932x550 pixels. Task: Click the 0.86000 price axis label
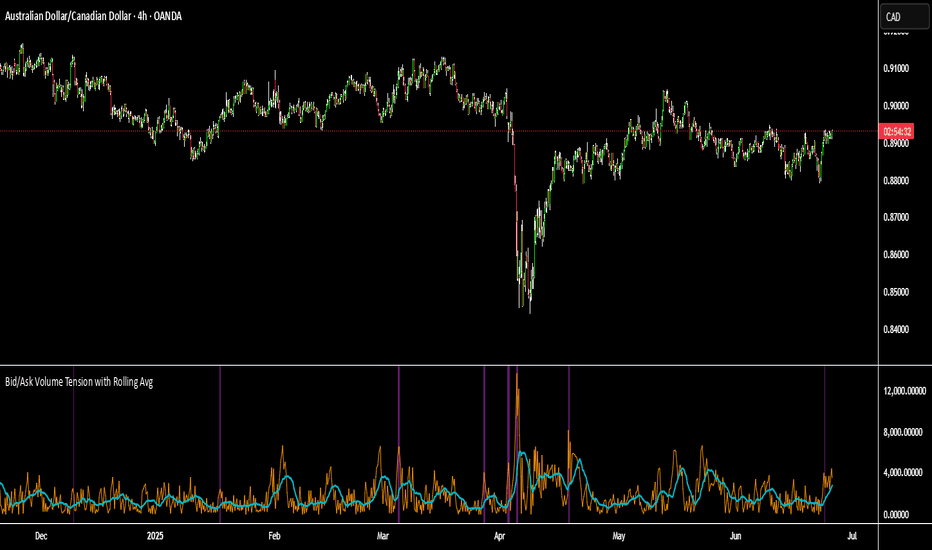(896, 254)
